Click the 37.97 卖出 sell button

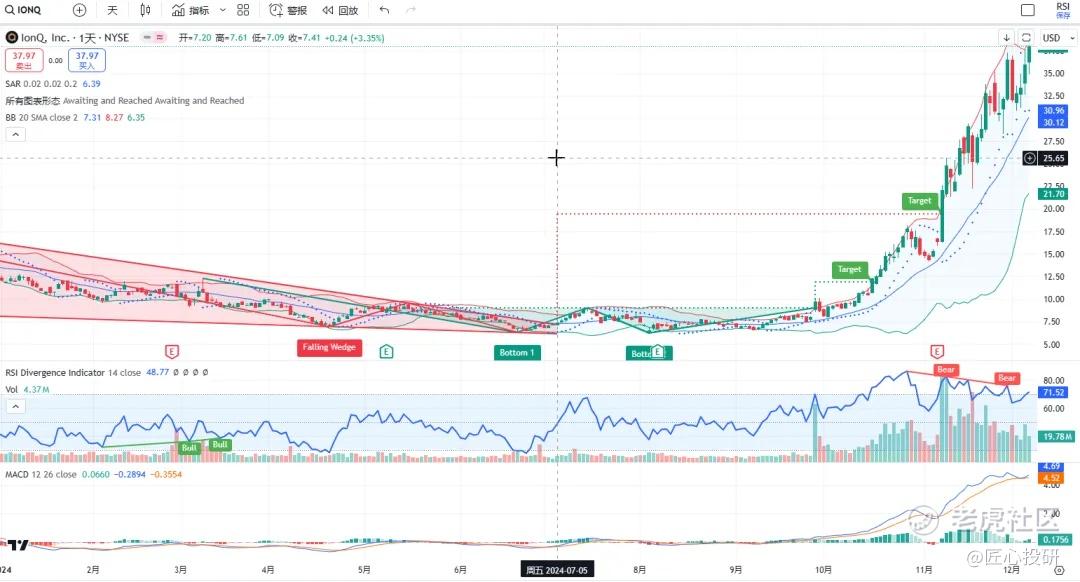(x=24, y=60)
